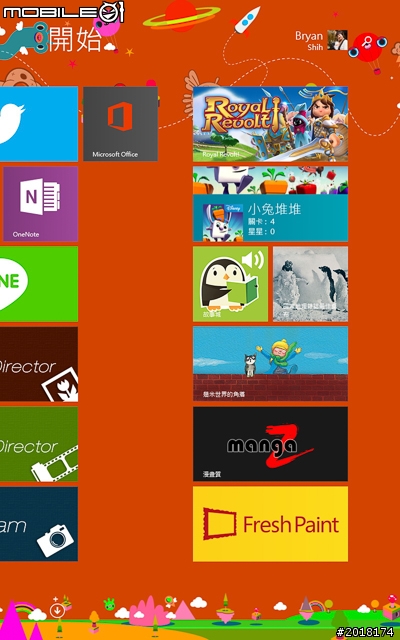The image size is (400, 640).
Task: Start the Royal Revolt! game tile
Action: click(270, 124)
